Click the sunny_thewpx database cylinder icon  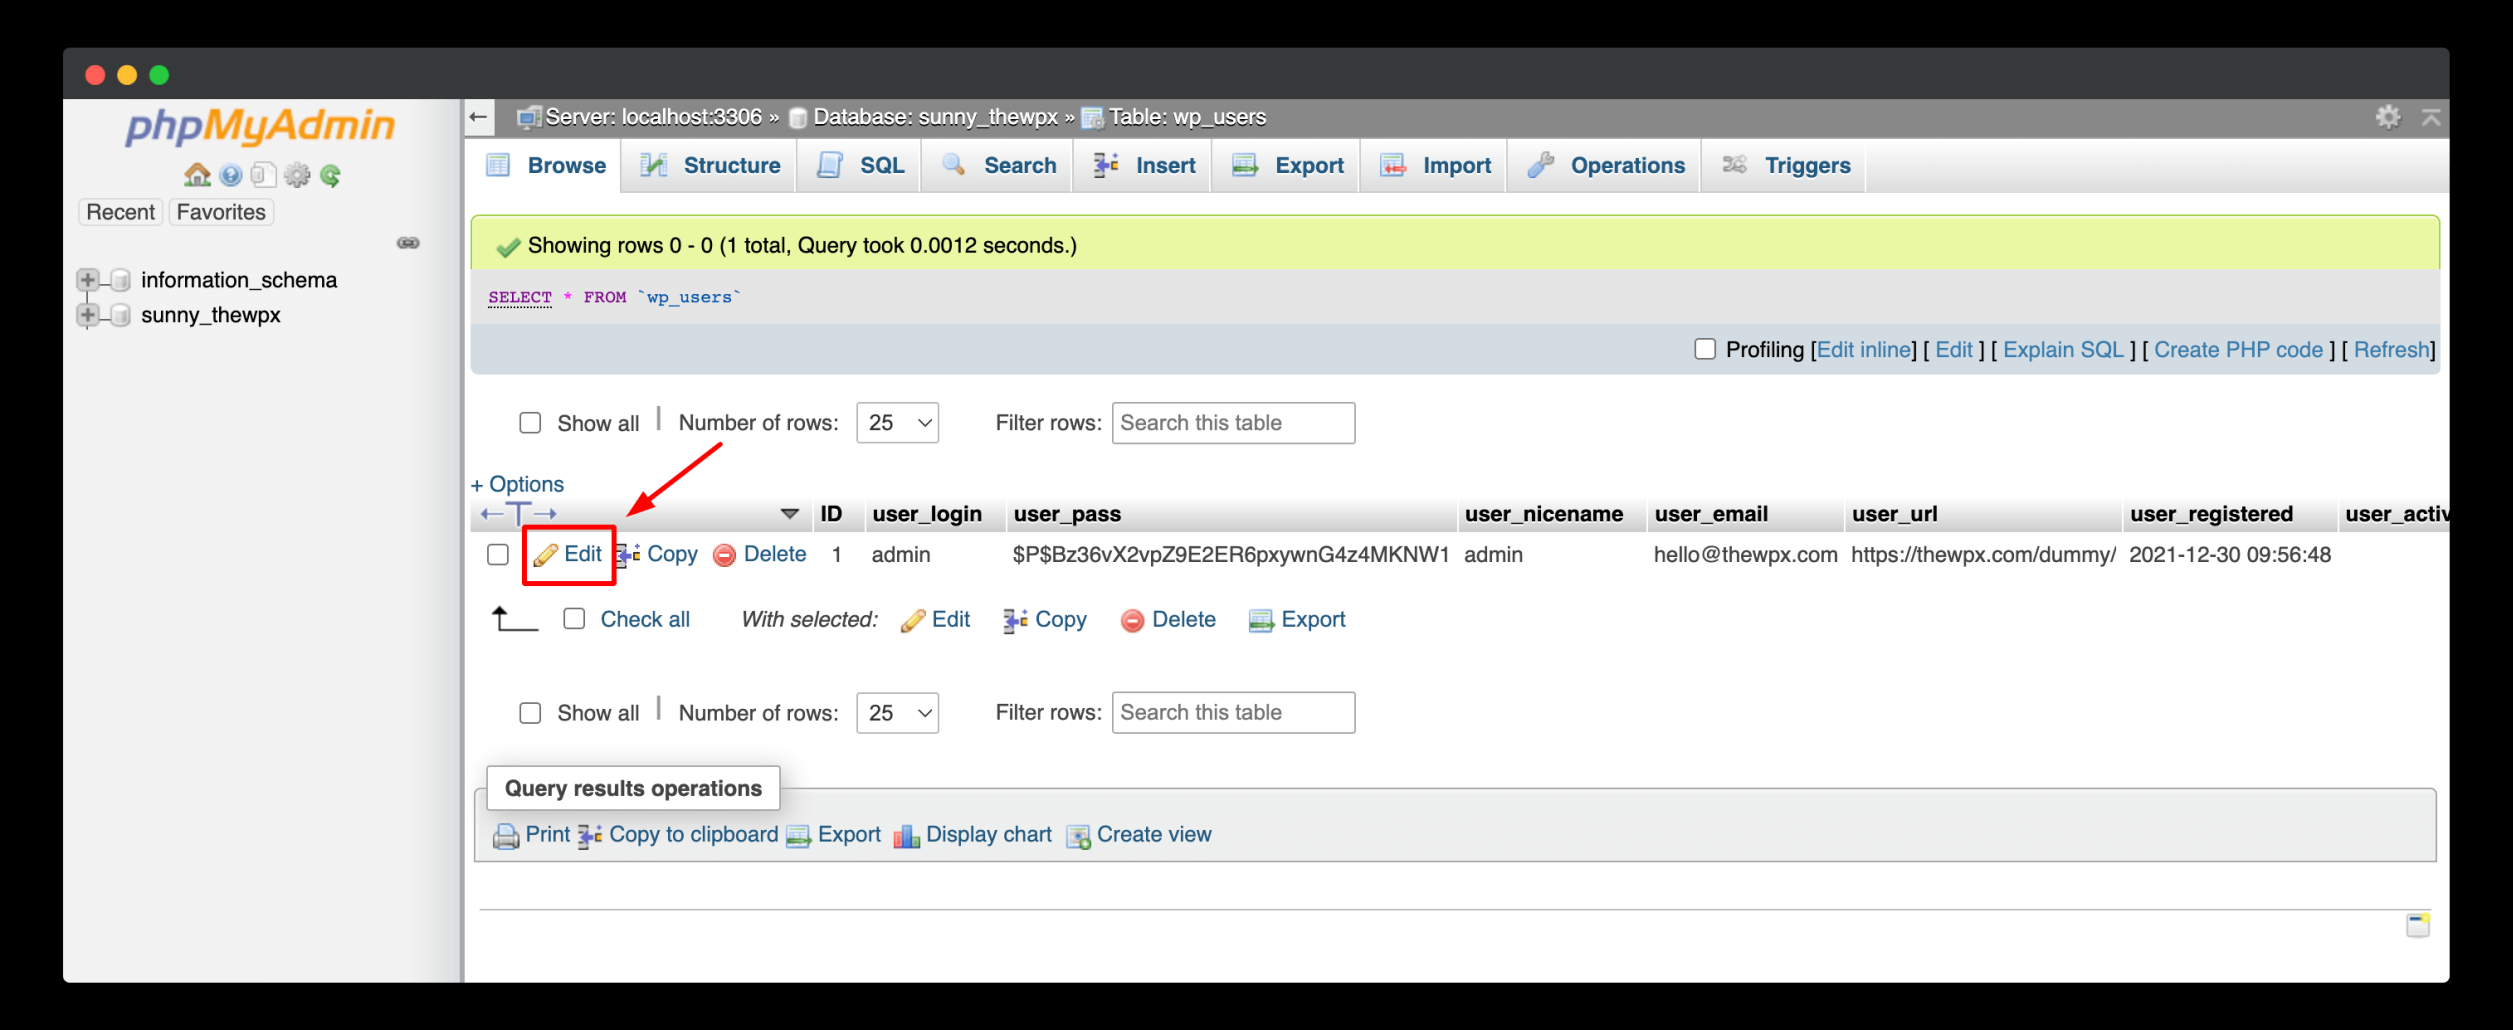pyautogui.click(x=120, y=316)
